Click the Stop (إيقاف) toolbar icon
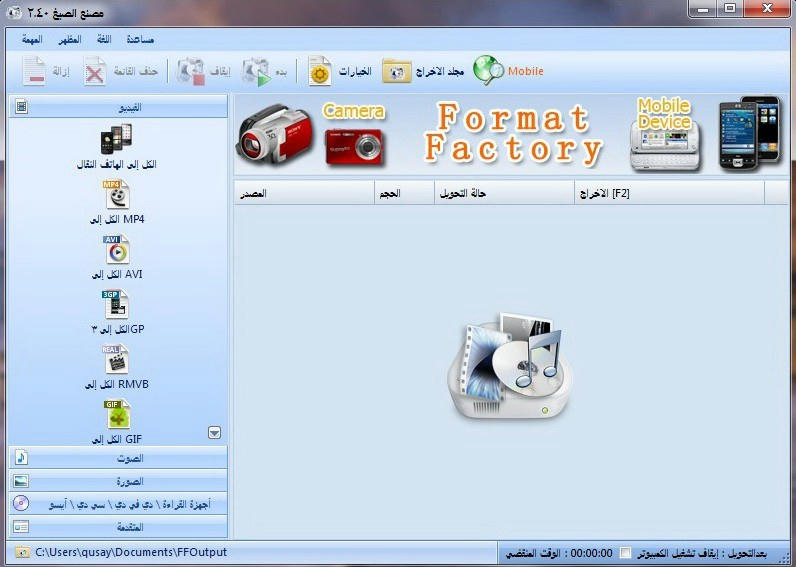The image size is (796, 567). (x=191, y=71)
